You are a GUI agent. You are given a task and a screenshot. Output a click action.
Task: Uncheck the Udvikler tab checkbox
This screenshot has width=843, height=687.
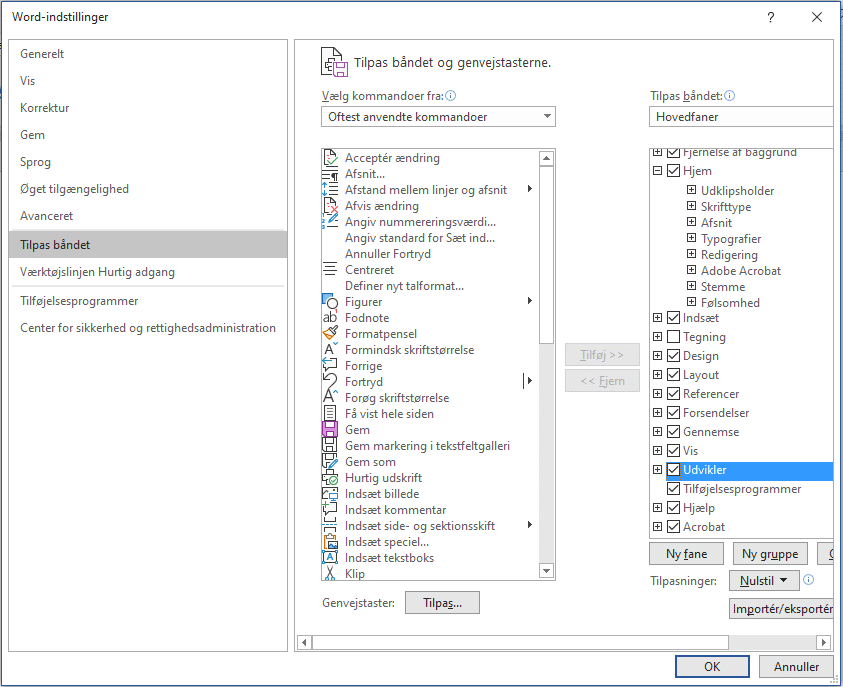tap(673, 470)
